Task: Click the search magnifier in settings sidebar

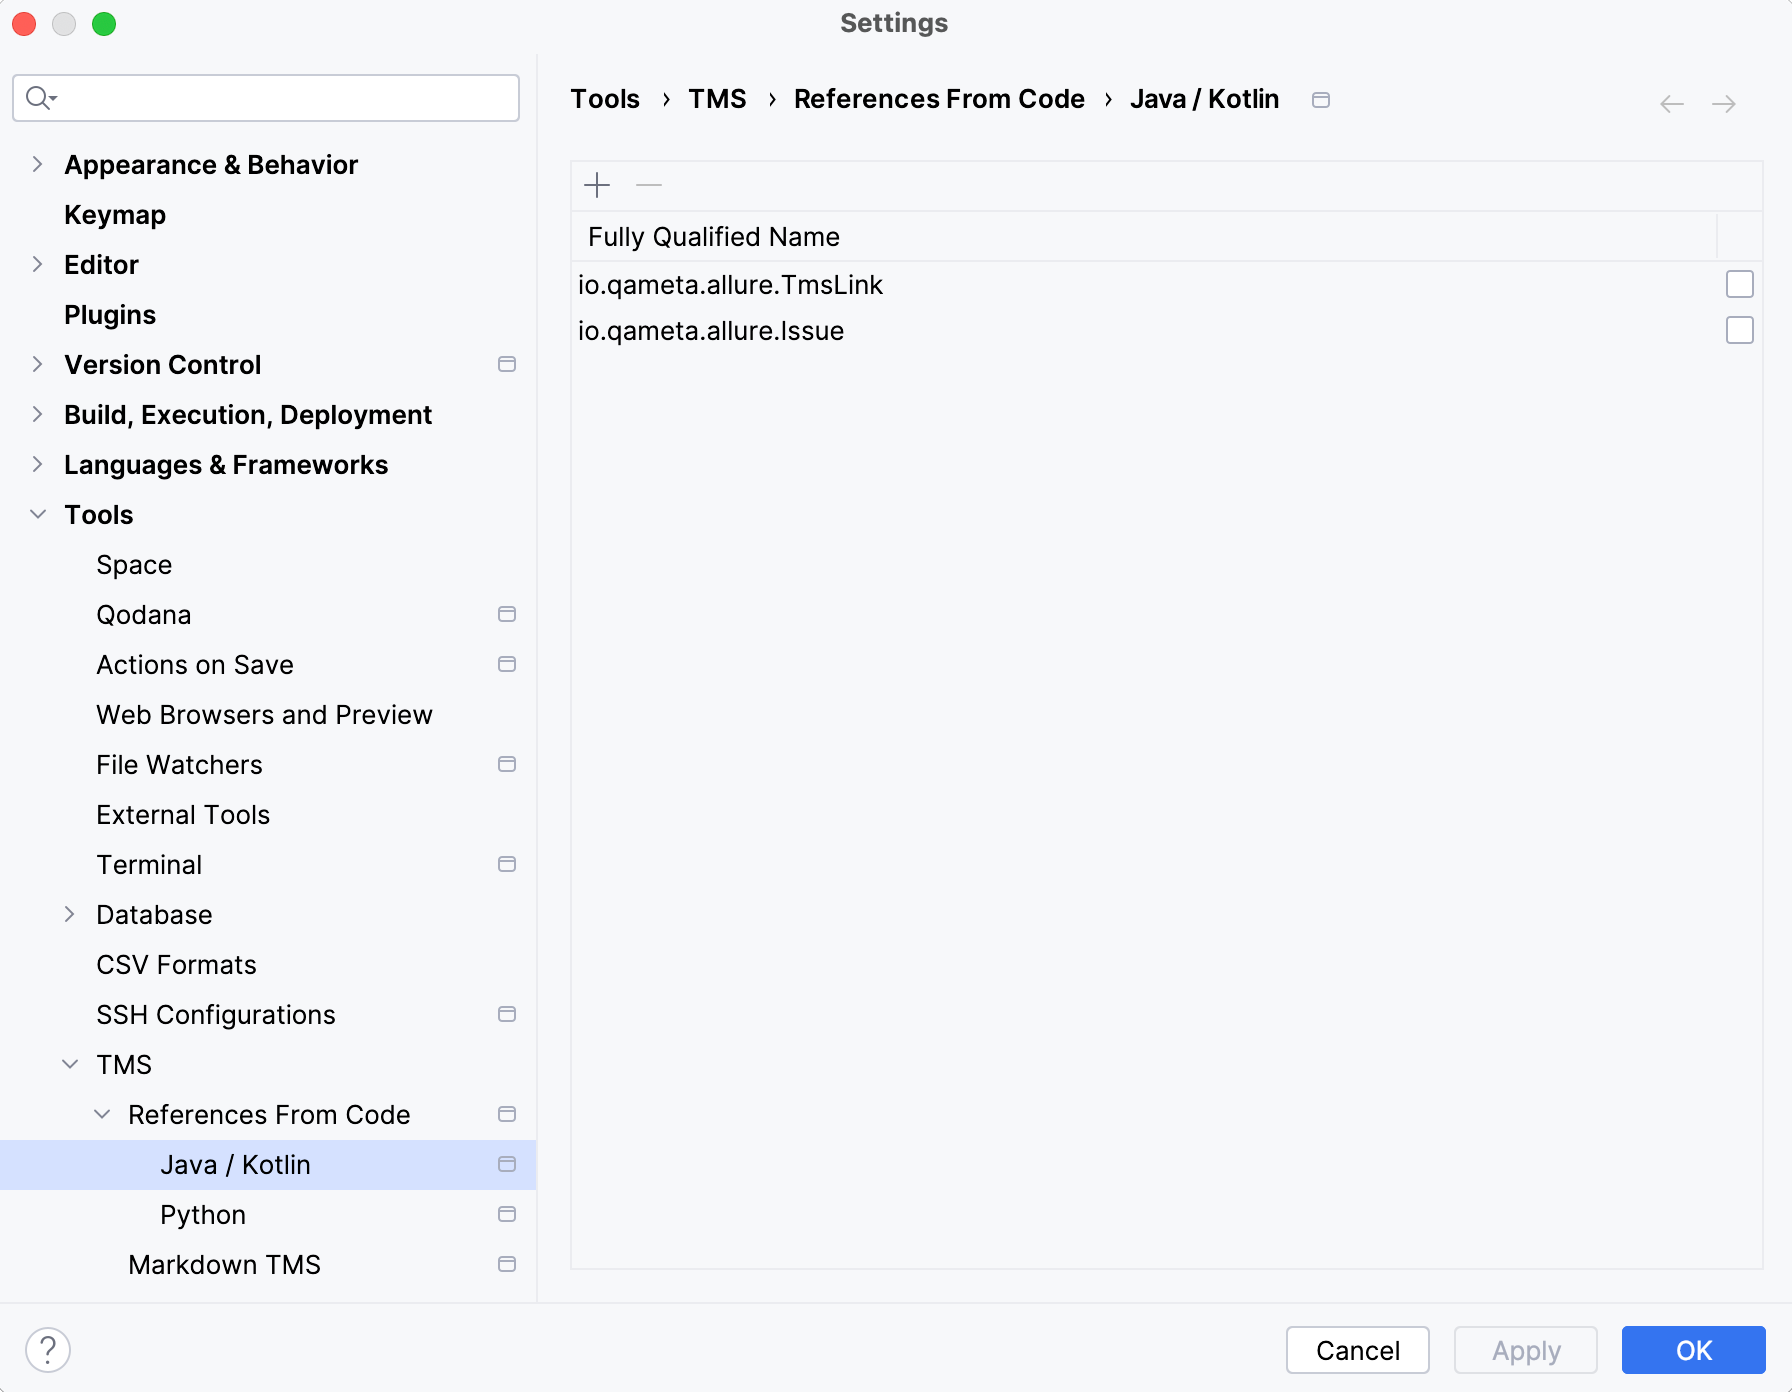Action: pyautogui.click(x=40, y=97)
